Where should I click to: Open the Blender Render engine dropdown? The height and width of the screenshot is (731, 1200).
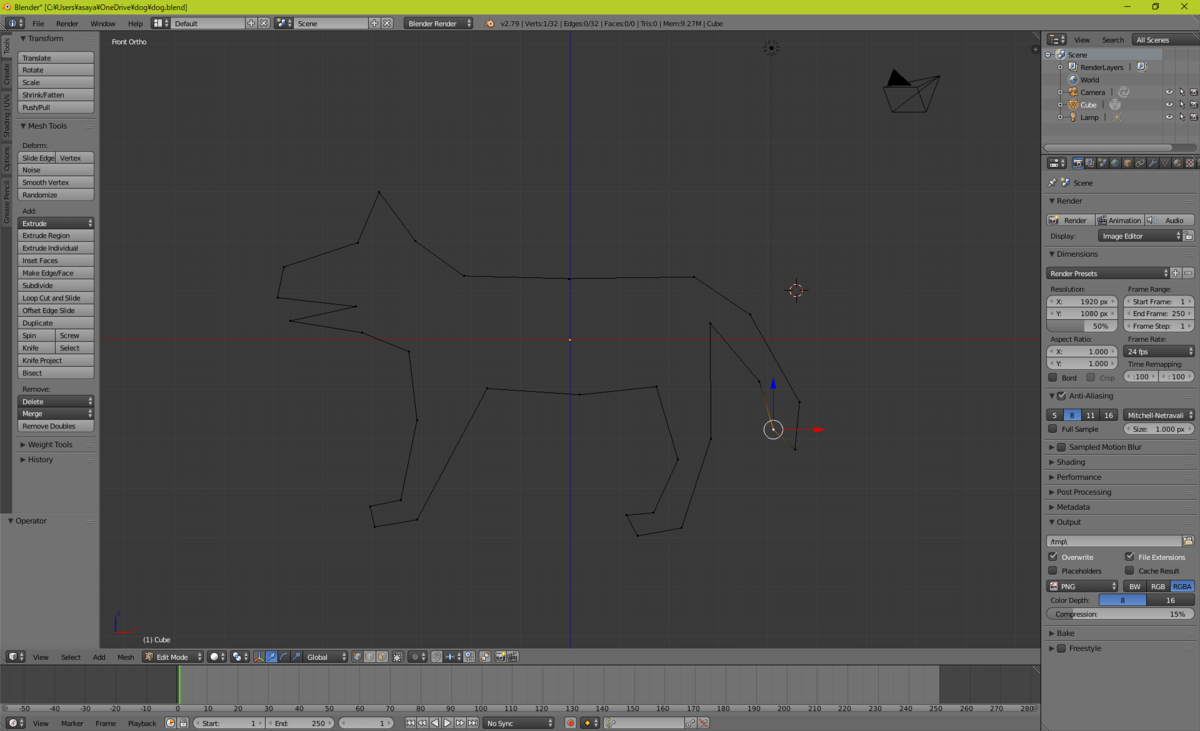coord(439,23)
